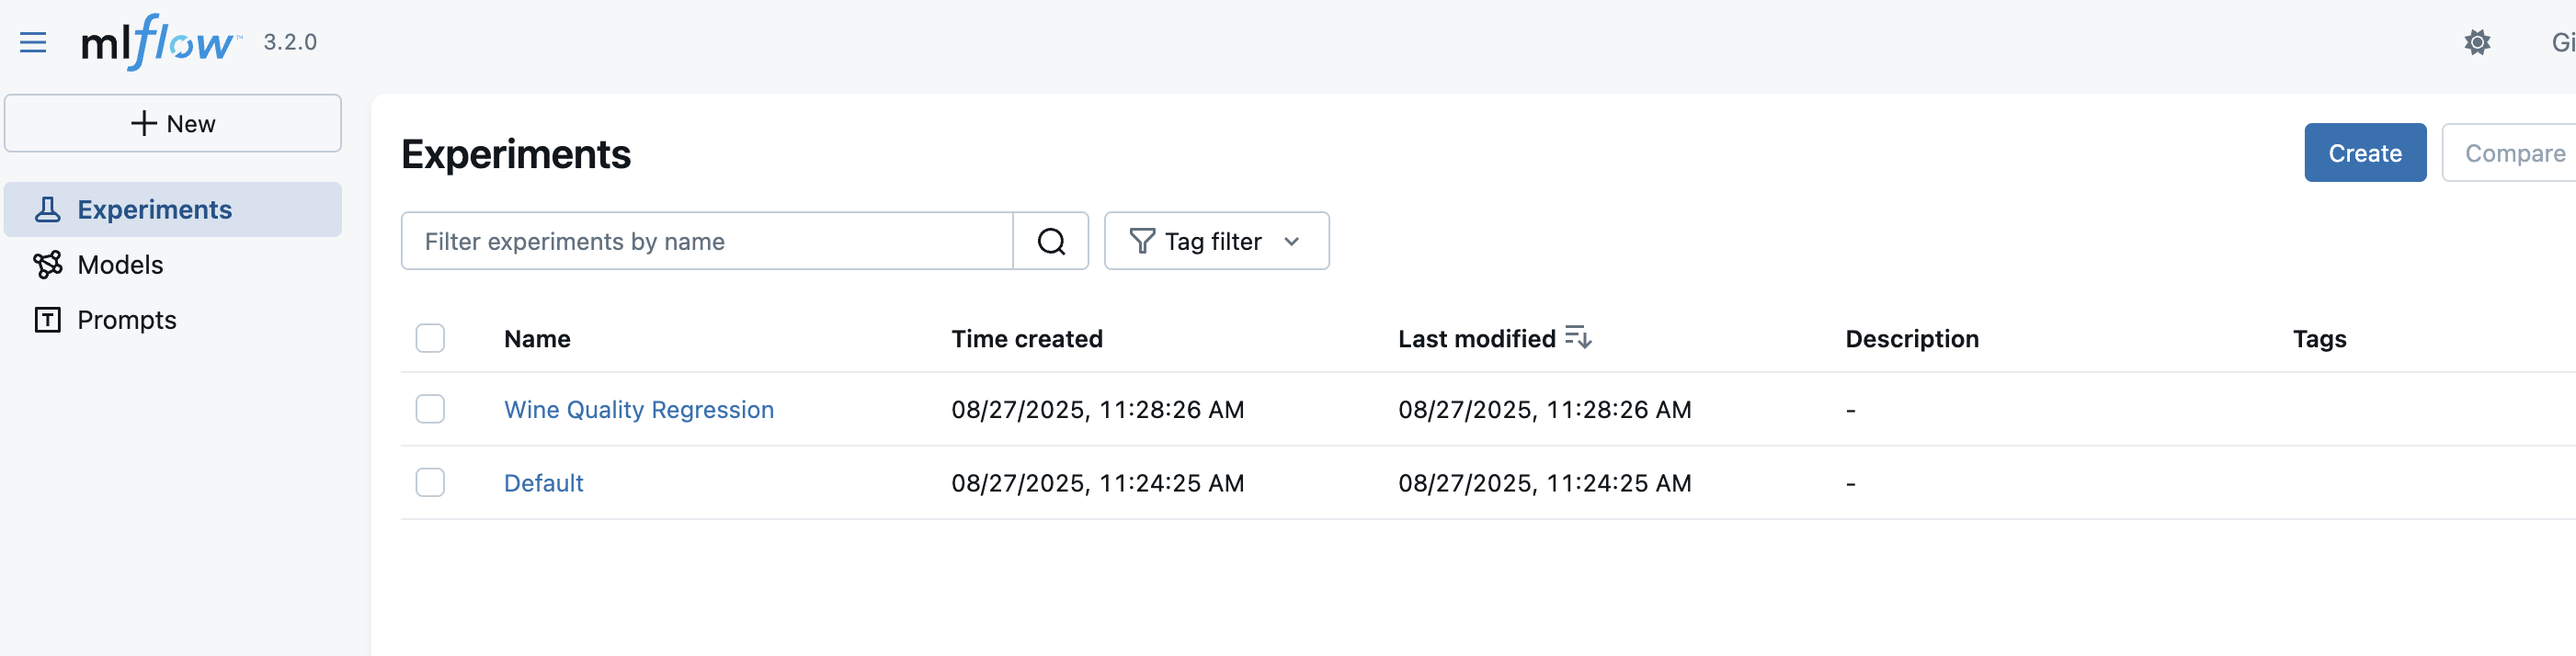Switch theme using the gear-sun icon
The width and height of the screenshot is (2576, 656).
tap(2476, 42)
